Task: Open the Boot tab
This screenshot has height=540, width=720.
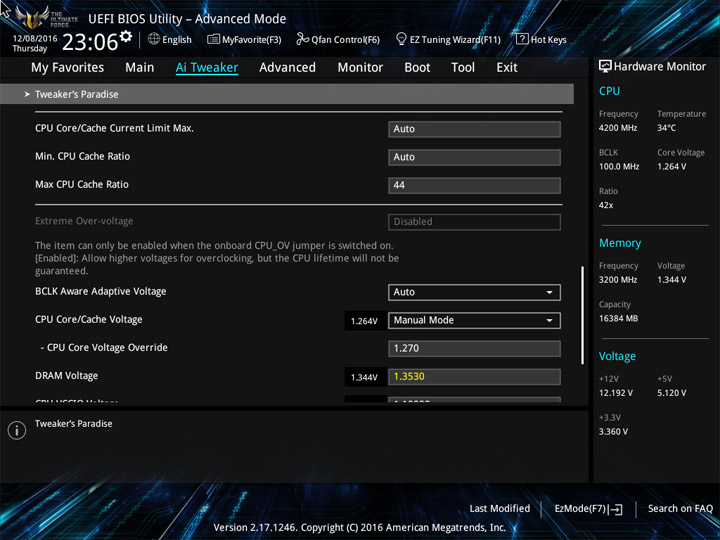Action: click(417, 68)
